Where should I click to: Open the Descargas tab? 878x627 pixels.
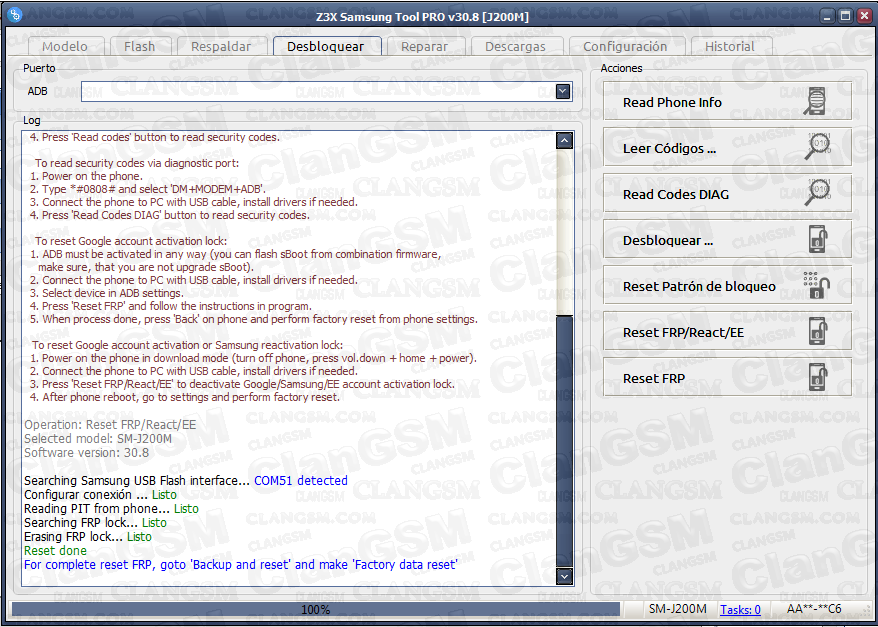[515, 46]
